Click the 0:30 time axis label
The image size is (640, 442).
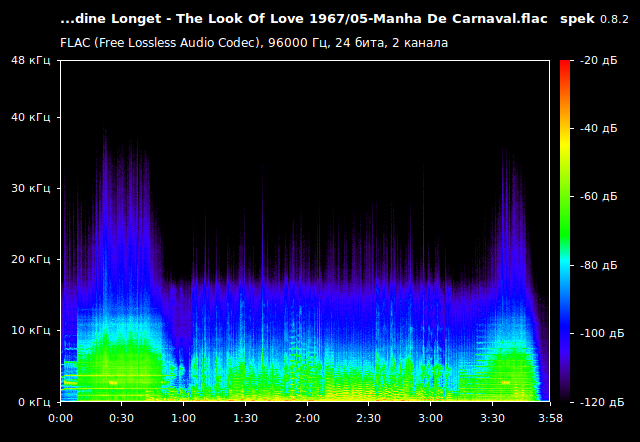[122, 418]
